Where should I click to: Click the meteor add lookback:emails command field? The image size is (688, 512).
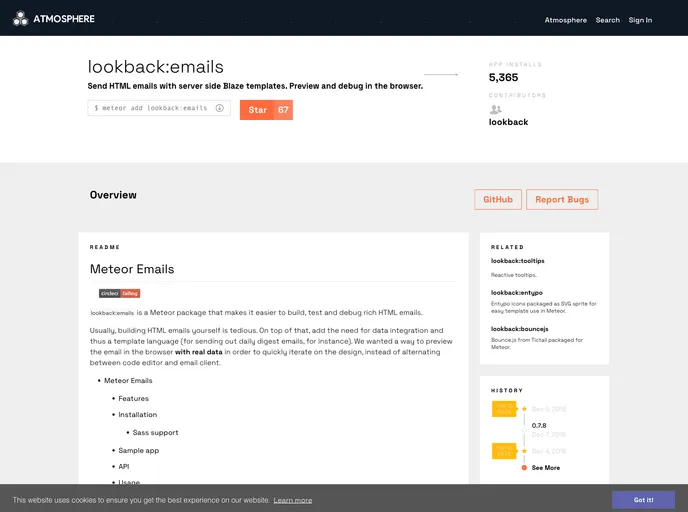(x=159, y=108)
